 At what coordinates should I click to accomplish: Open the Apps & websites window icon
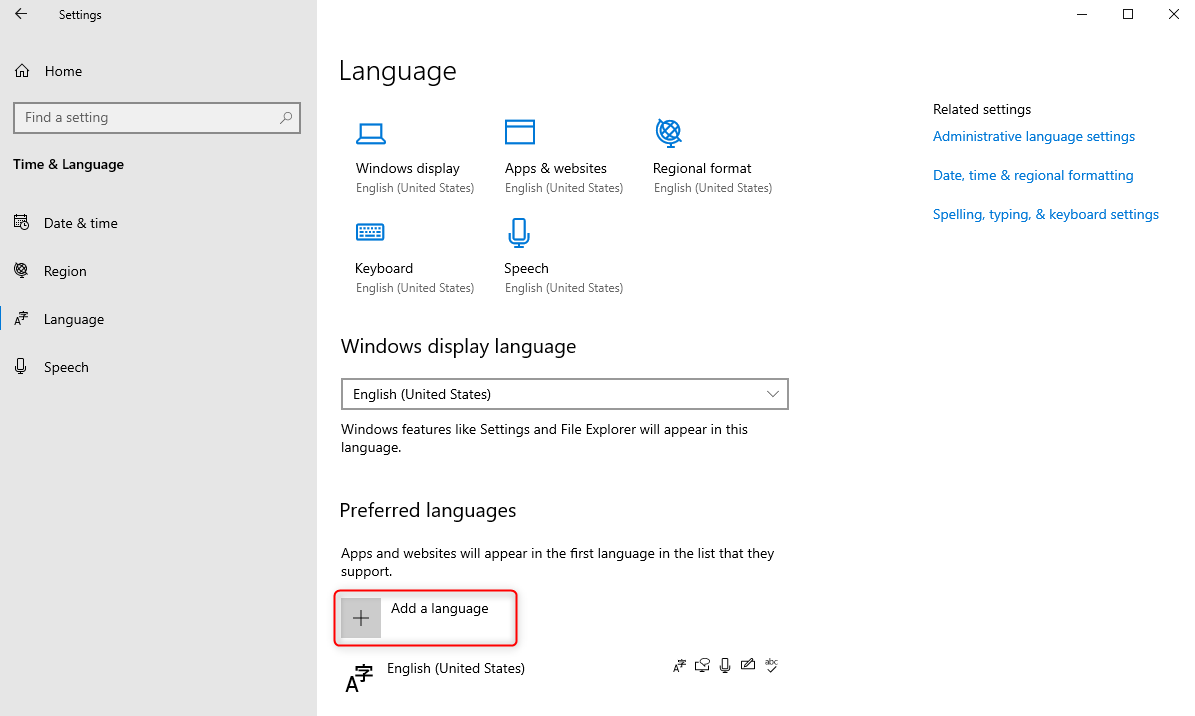pyautogui.click(x=520, y=132)
